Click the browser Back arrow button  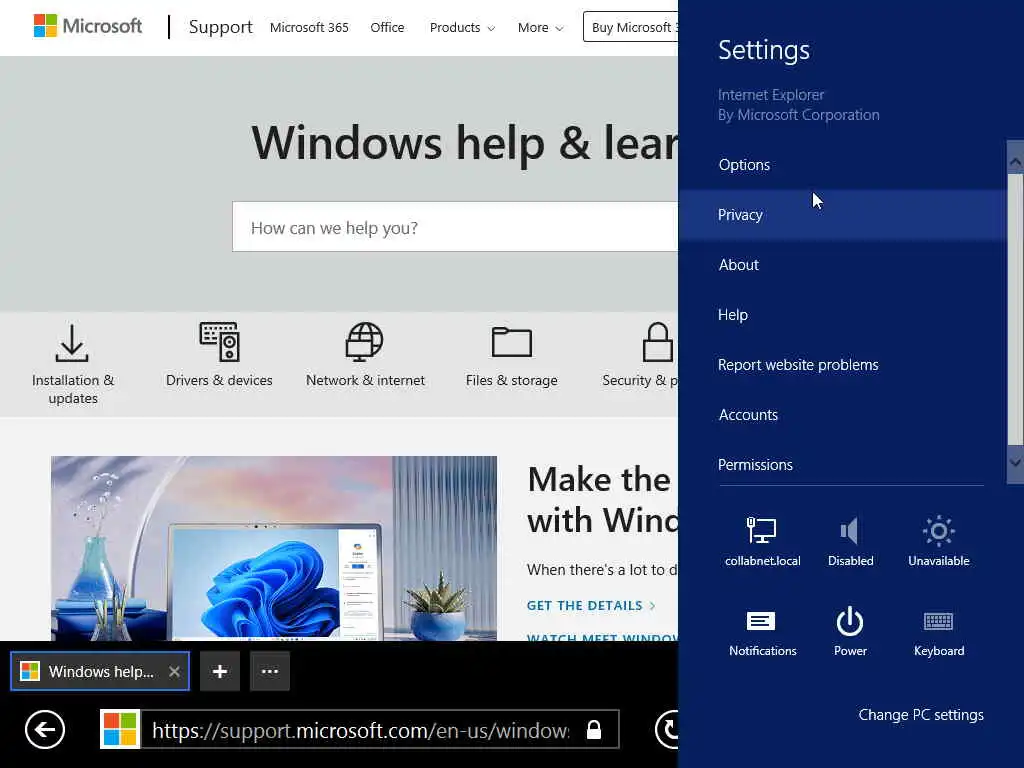[x=45, y=729]
